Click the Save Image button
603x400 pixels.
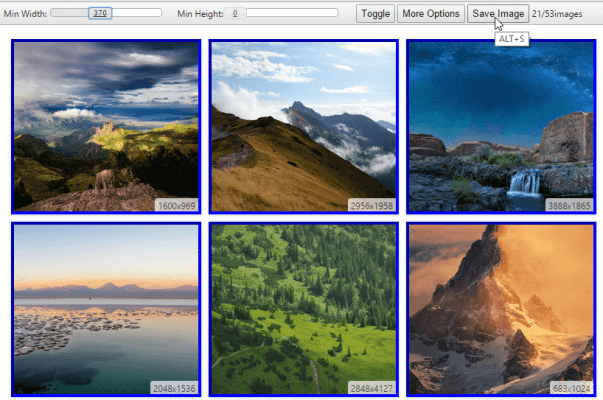tap(497, 14)
